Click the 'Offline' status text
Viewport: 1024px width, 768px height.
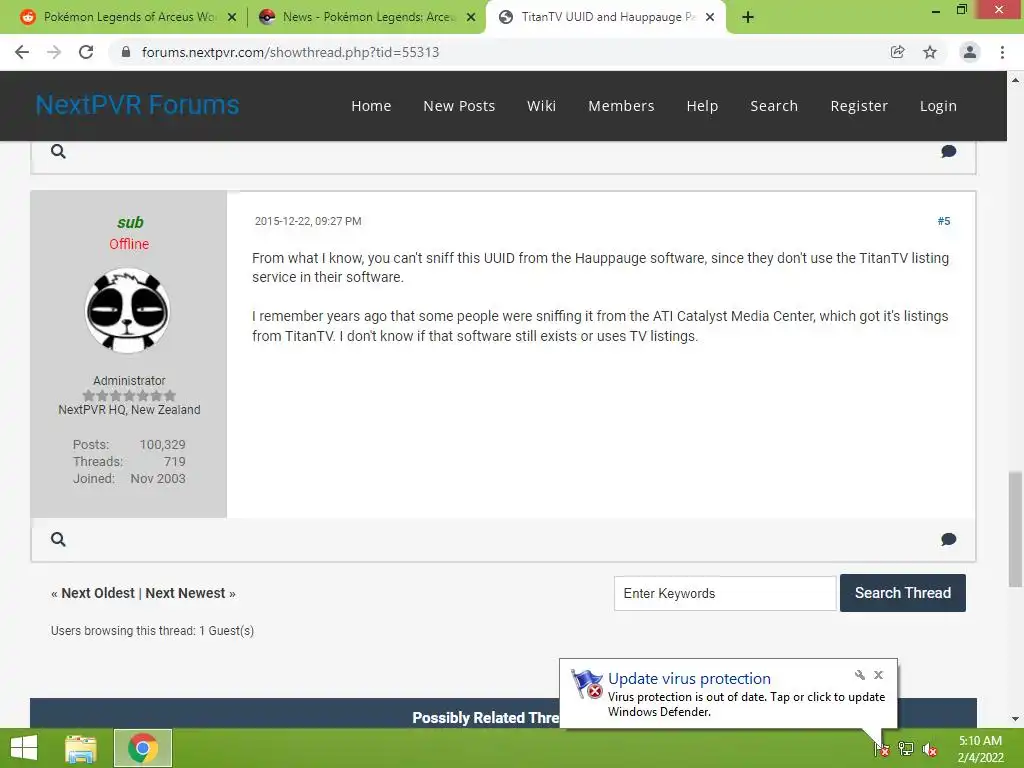click(129, 244)
